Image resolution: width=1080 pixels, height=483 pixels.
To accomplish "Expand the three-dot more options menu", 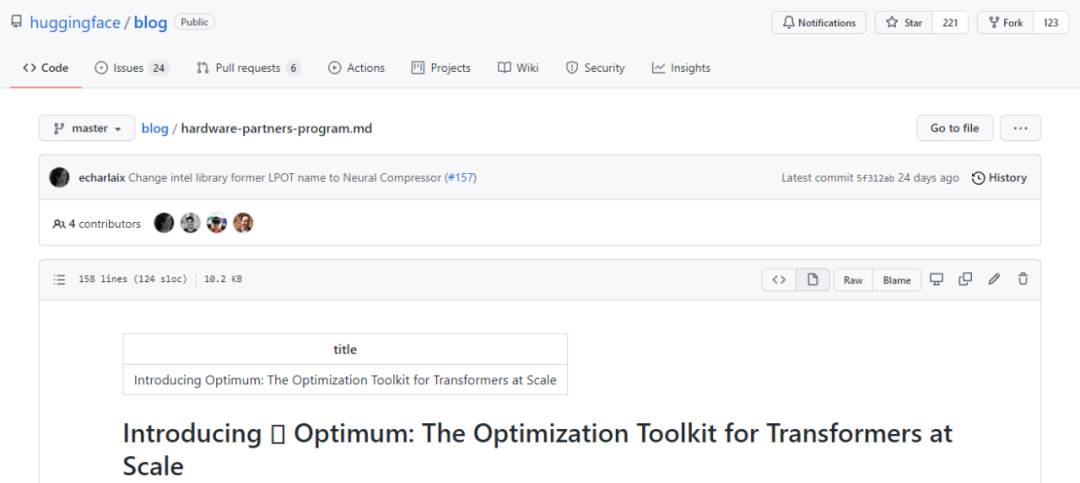I will click(1020, 128).
